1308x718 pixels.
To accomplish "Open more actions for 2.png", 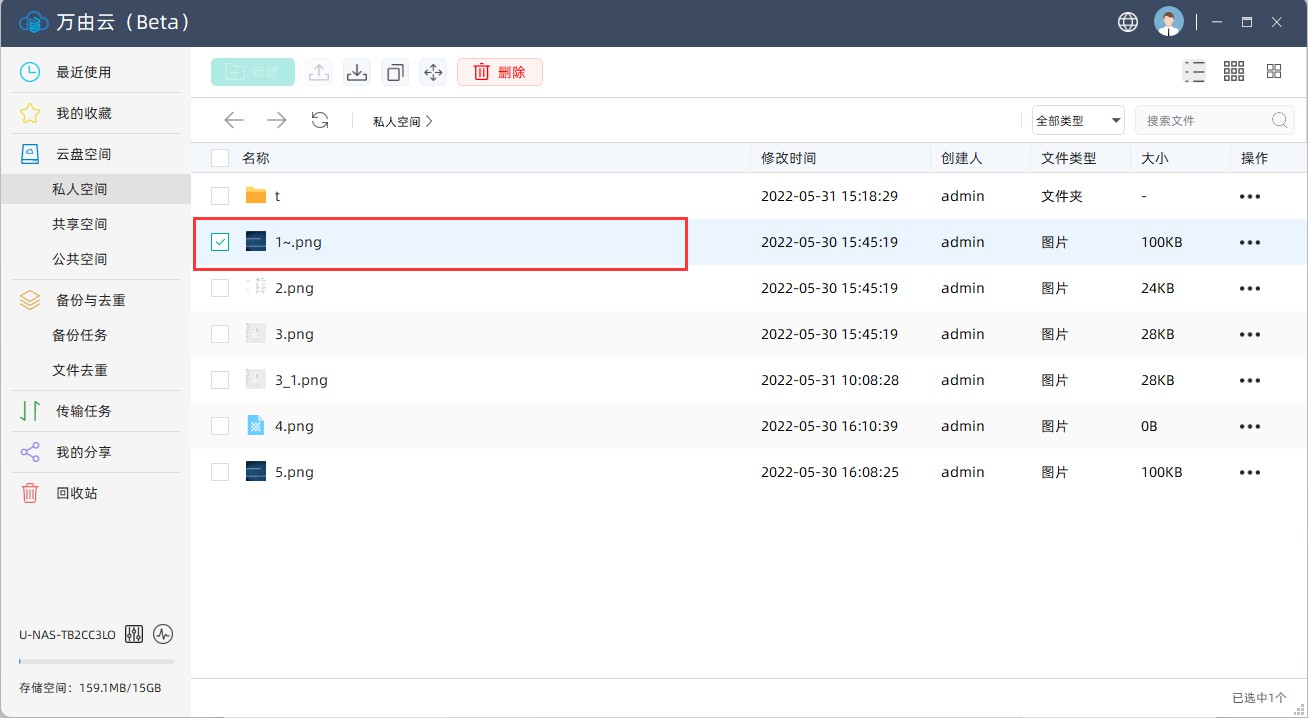I will pos(1249,288).
